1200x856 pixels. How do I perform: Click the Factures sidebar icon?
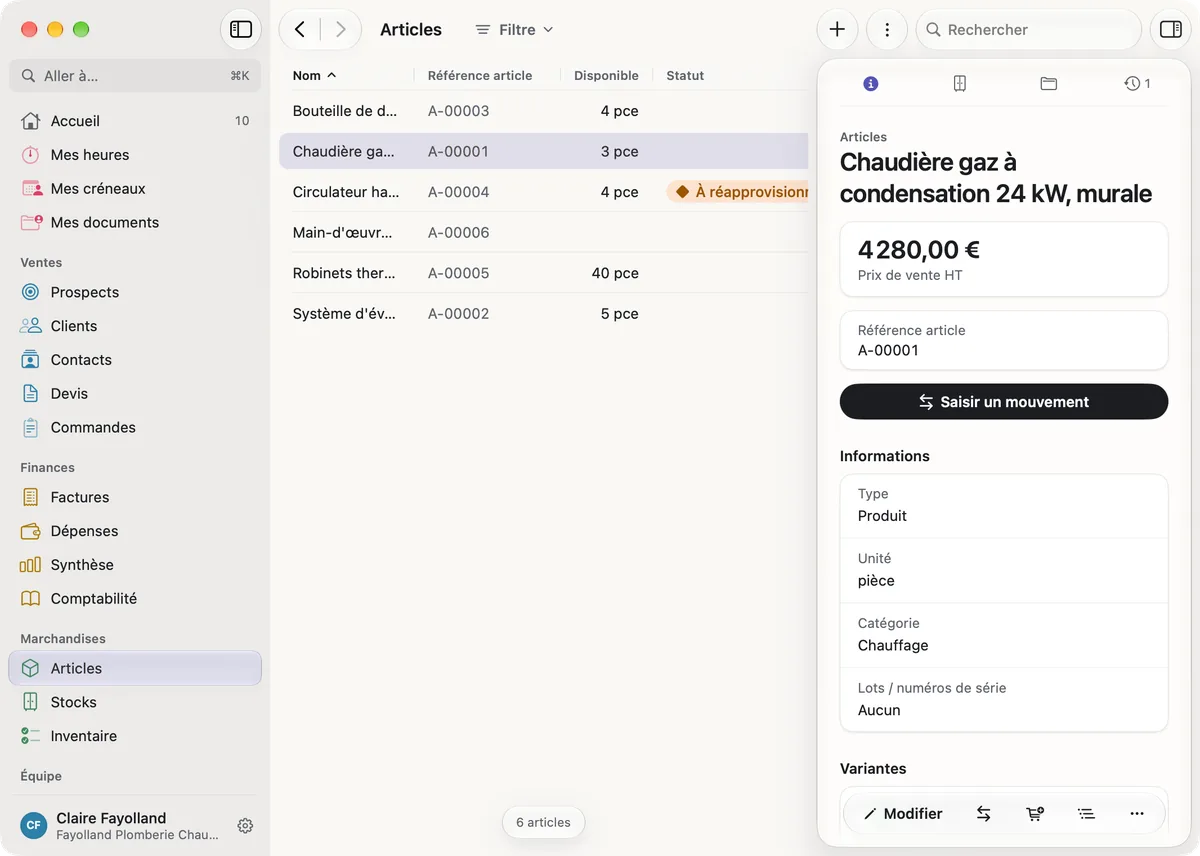coord(31,497)
